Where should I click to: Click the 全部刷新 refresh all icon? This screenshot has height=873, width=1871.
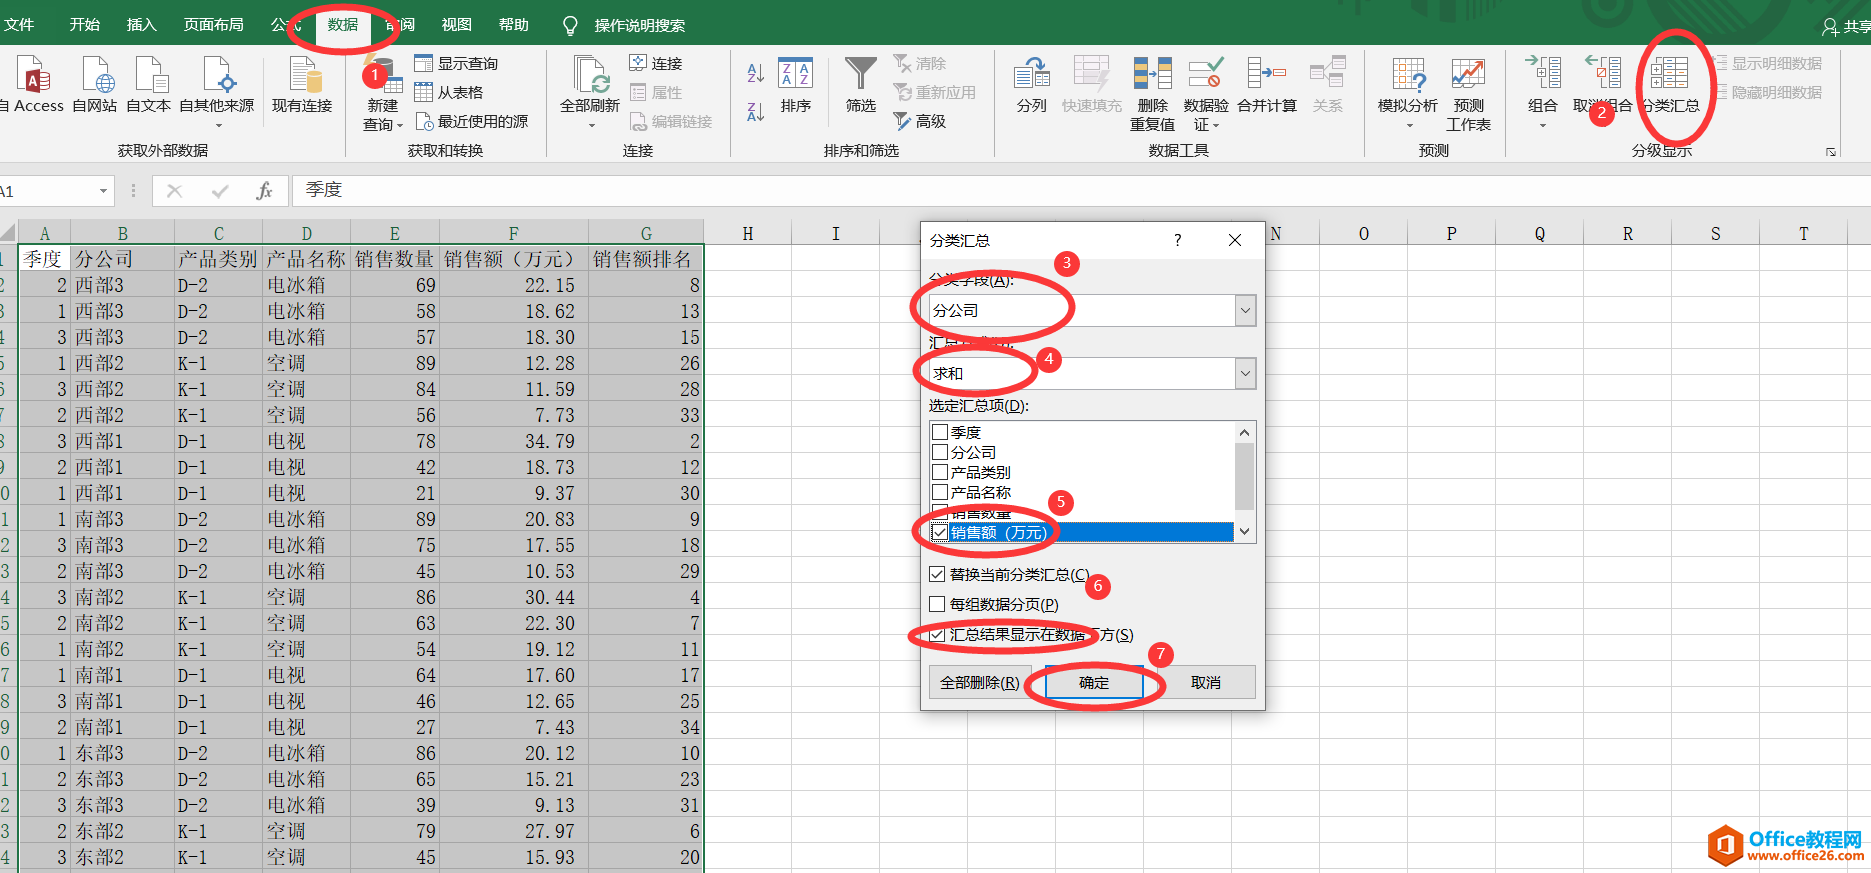coord(590,74)
